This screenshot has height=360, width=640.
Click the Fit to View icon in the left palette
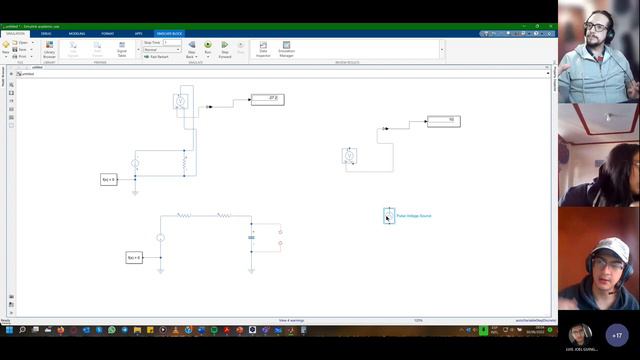(11, 93)
